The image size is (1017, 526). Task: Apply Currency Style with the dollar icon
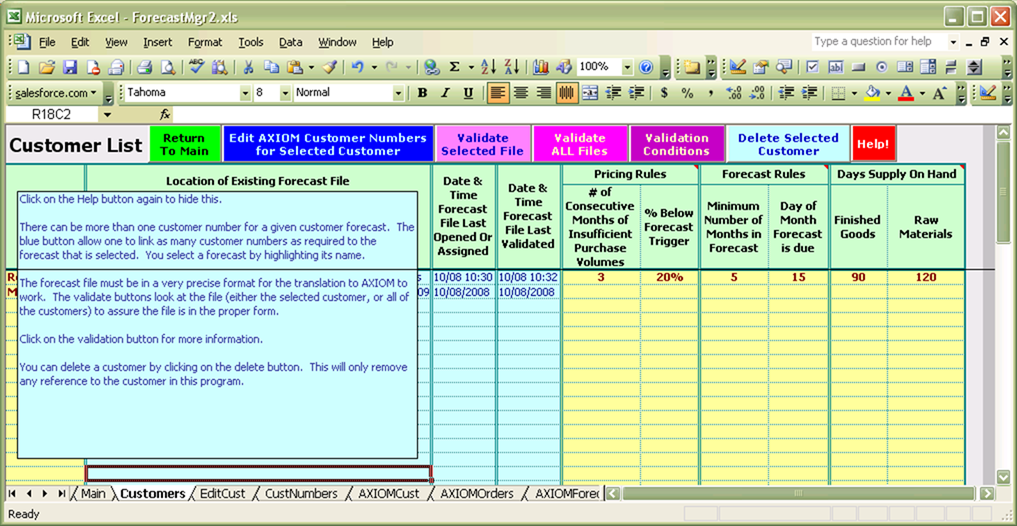click(x=664, y=93)
